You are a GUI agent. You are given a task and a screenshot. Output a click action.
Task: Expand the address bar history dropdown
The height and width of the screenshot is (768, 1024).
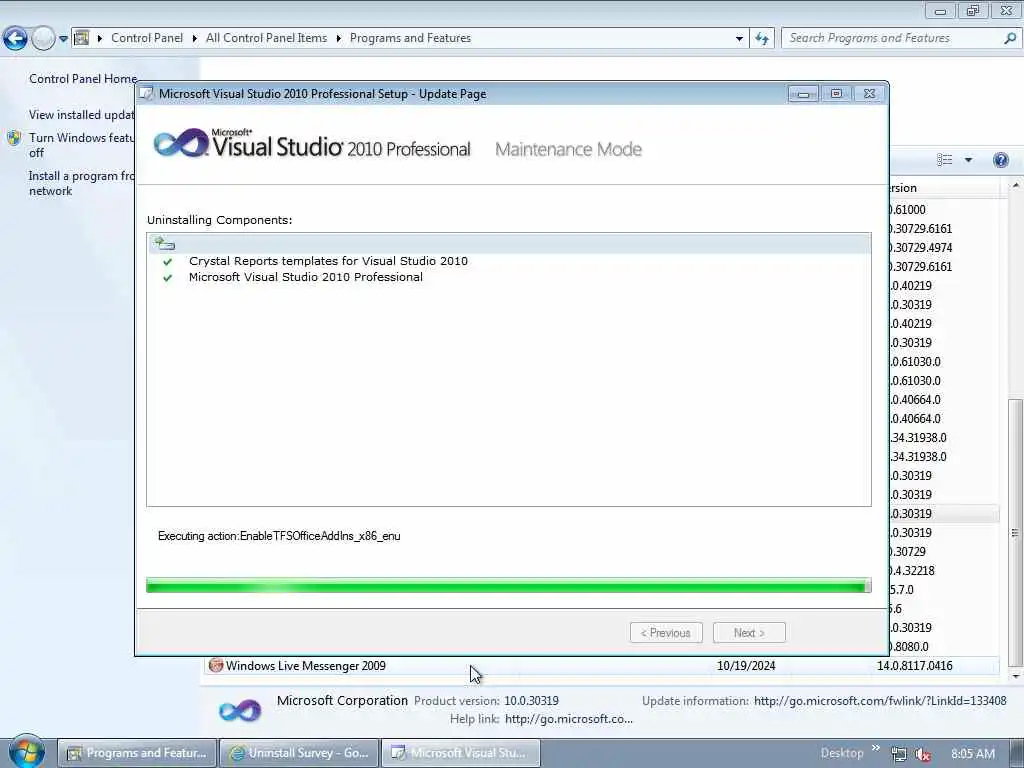coord(739,39)
